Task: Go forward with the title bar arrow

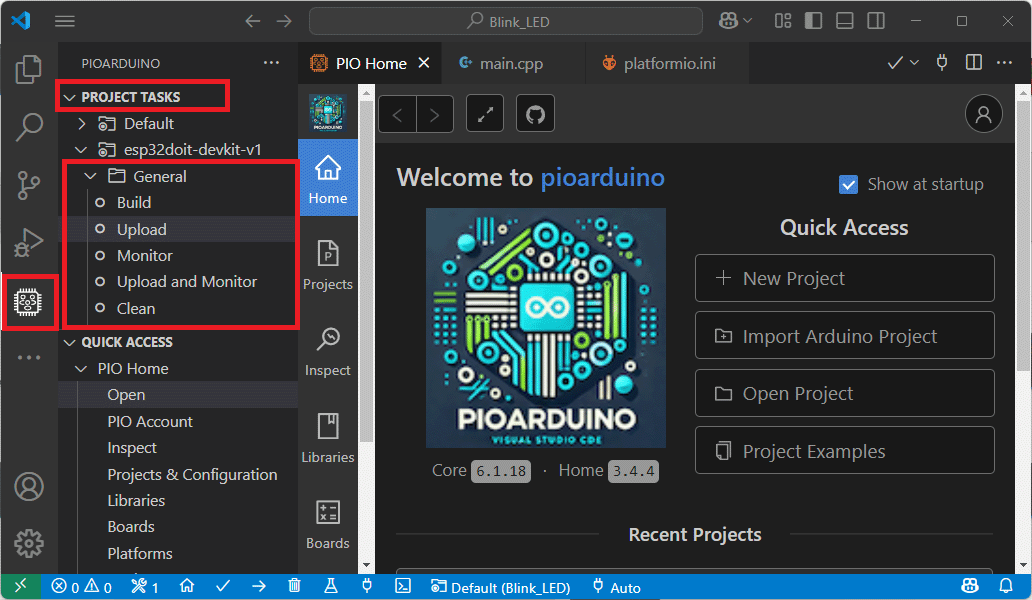Action: point(284,21)
